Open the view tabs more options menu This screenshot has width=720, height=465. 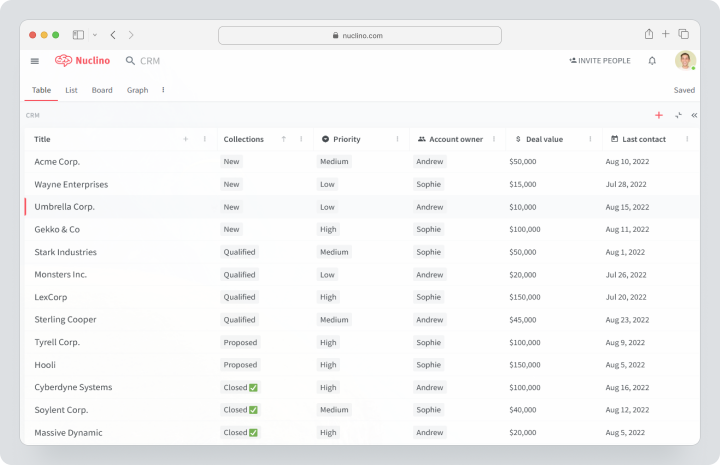tap(163, 90)
